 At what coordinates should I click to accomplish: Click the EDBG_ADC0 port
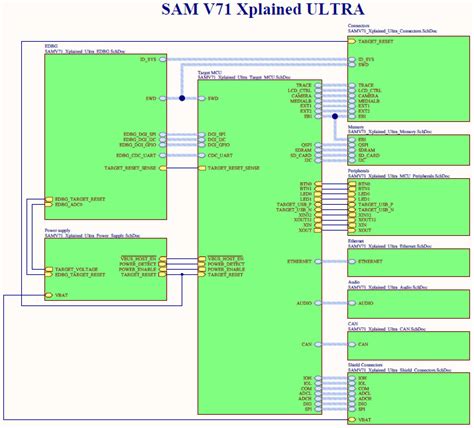[49, 204]
